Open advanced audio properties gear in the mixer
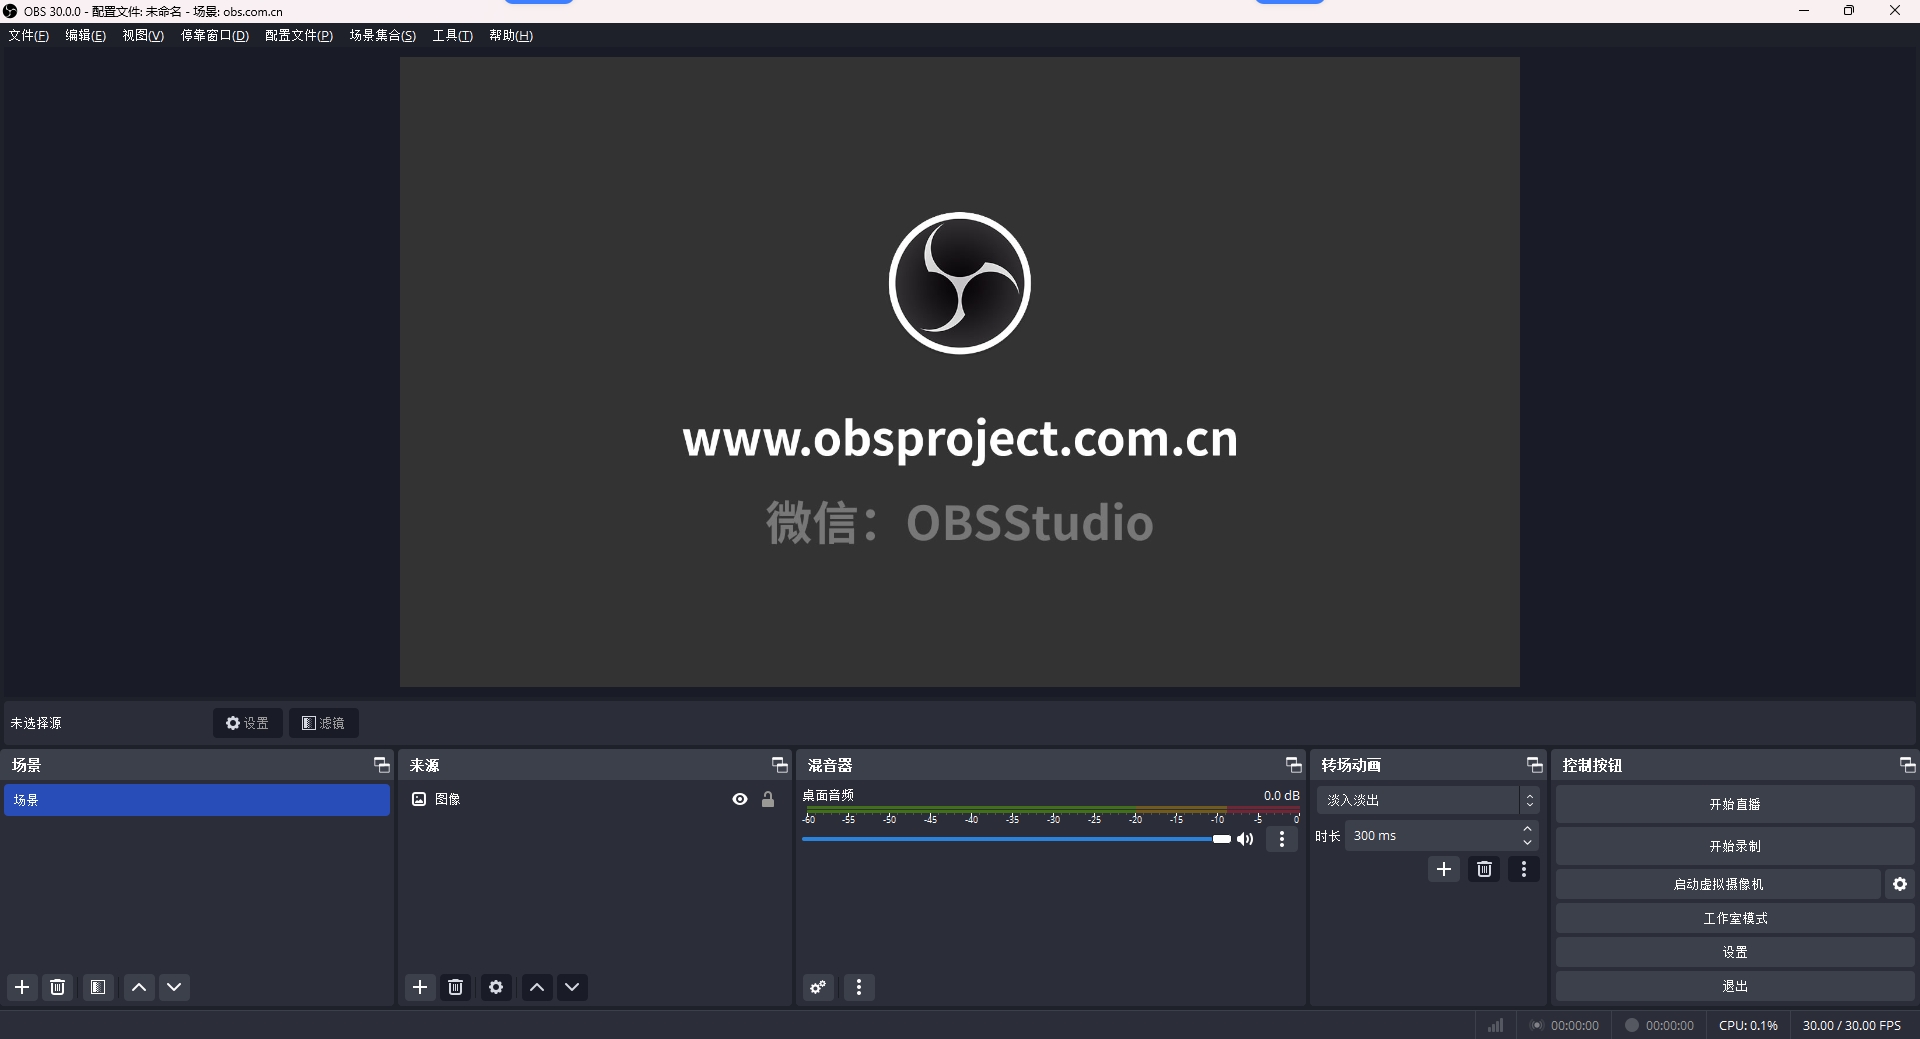 817,987
